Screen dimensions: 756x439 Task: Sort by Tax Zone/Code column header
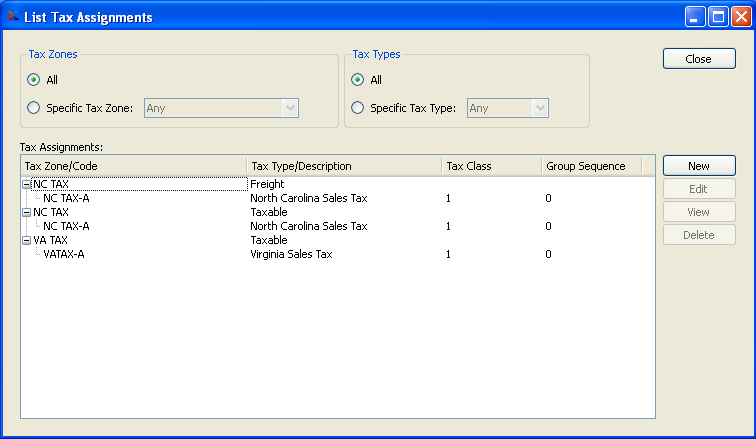point(134,166)
